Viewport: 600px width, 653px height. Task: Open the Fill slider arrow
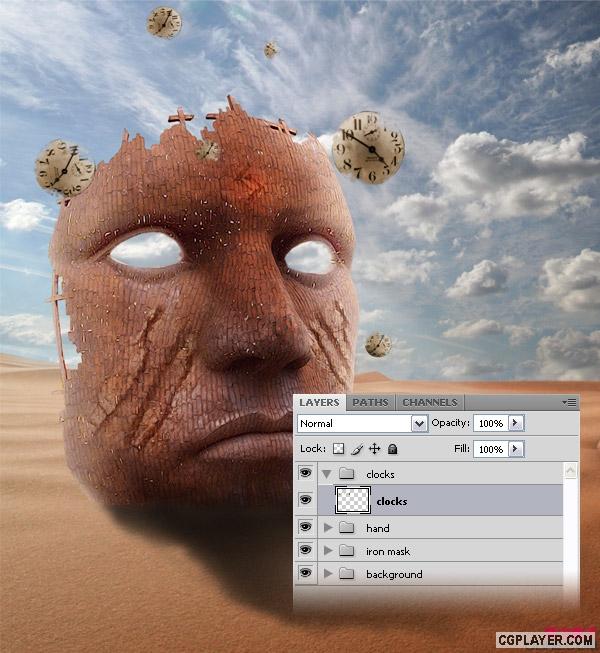pyautogui.click(x=516, y=449)
